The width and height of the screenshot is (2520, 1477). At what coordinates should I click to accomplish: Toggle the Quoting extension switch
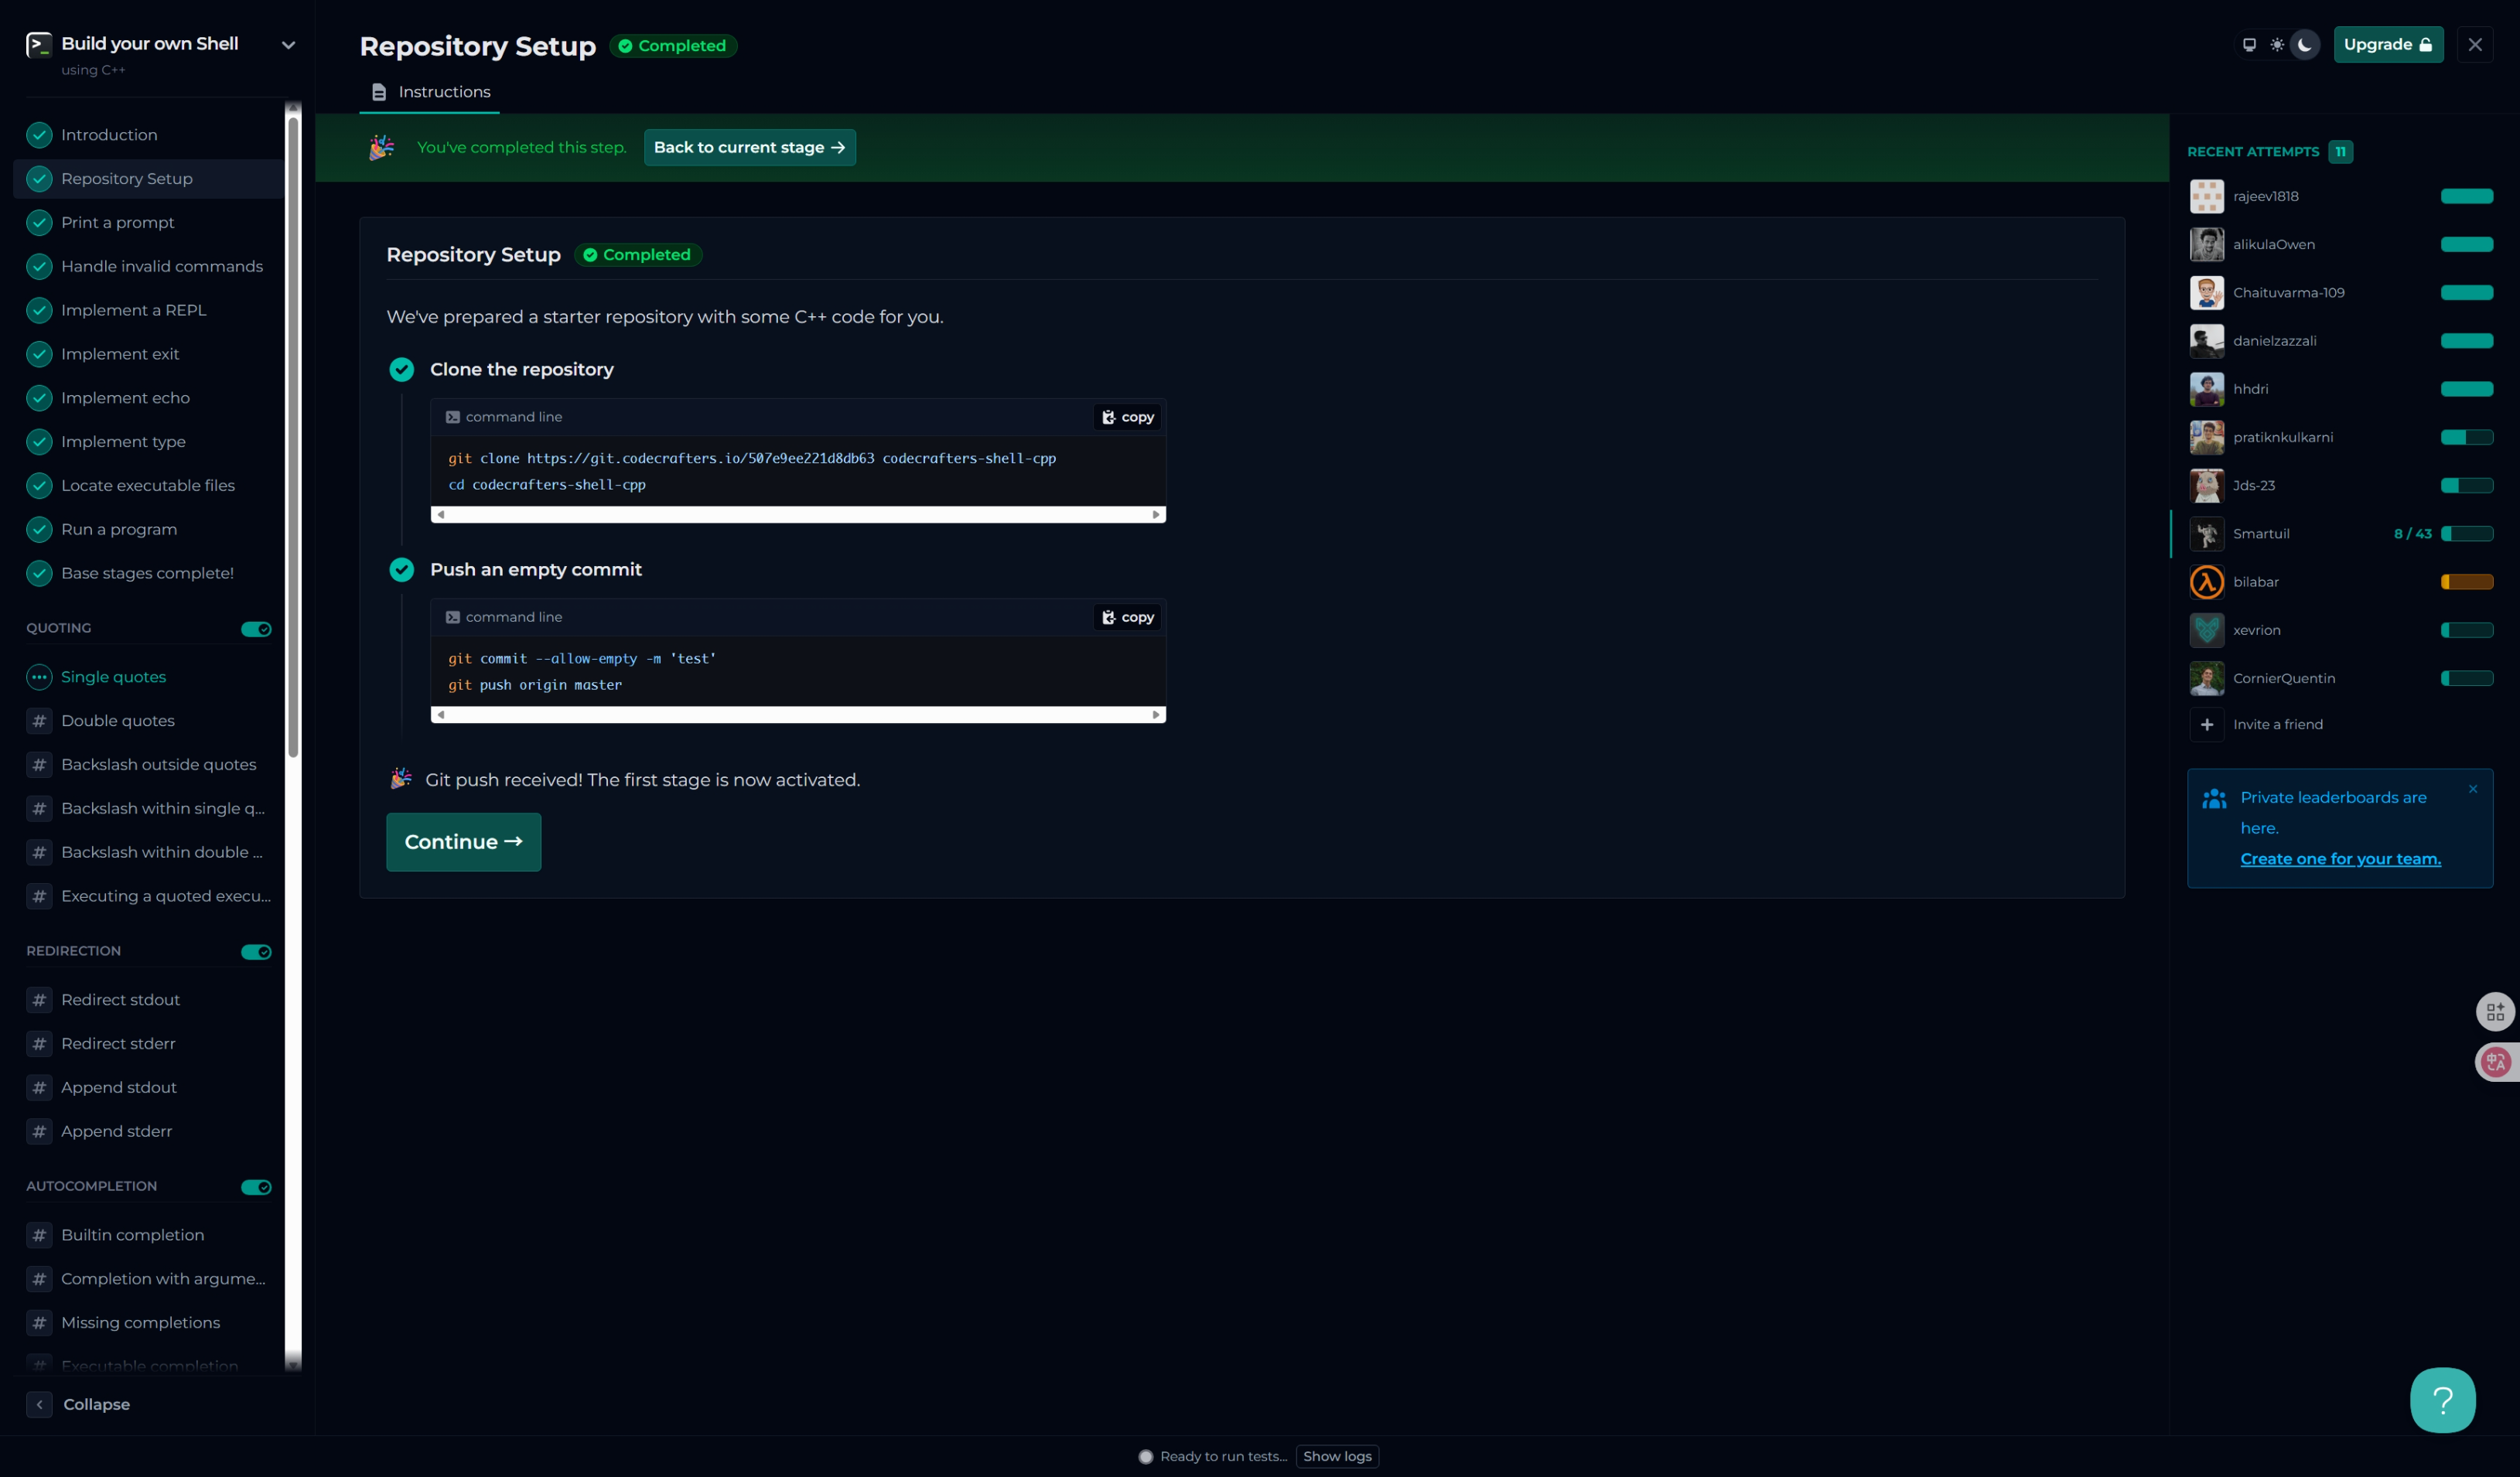click(256, 629)
